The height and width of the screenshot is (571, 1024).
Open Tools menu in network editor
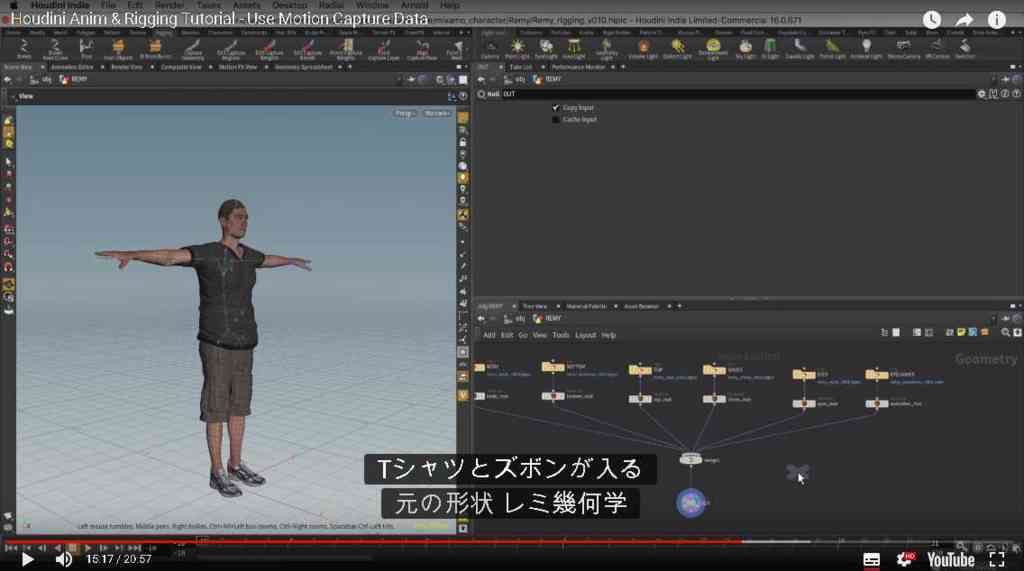click(x=560, y=335)
